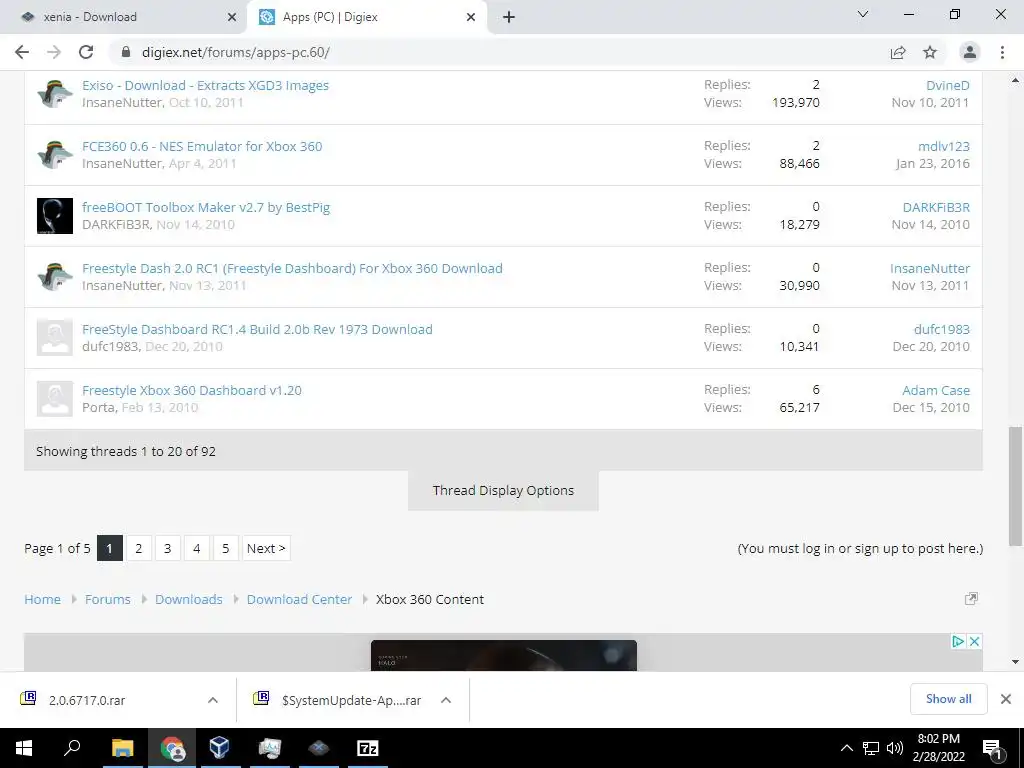Expand options for 2.0.6717.0.rar download
This screenshot has height=768, width=1024.
pos(213,700)
